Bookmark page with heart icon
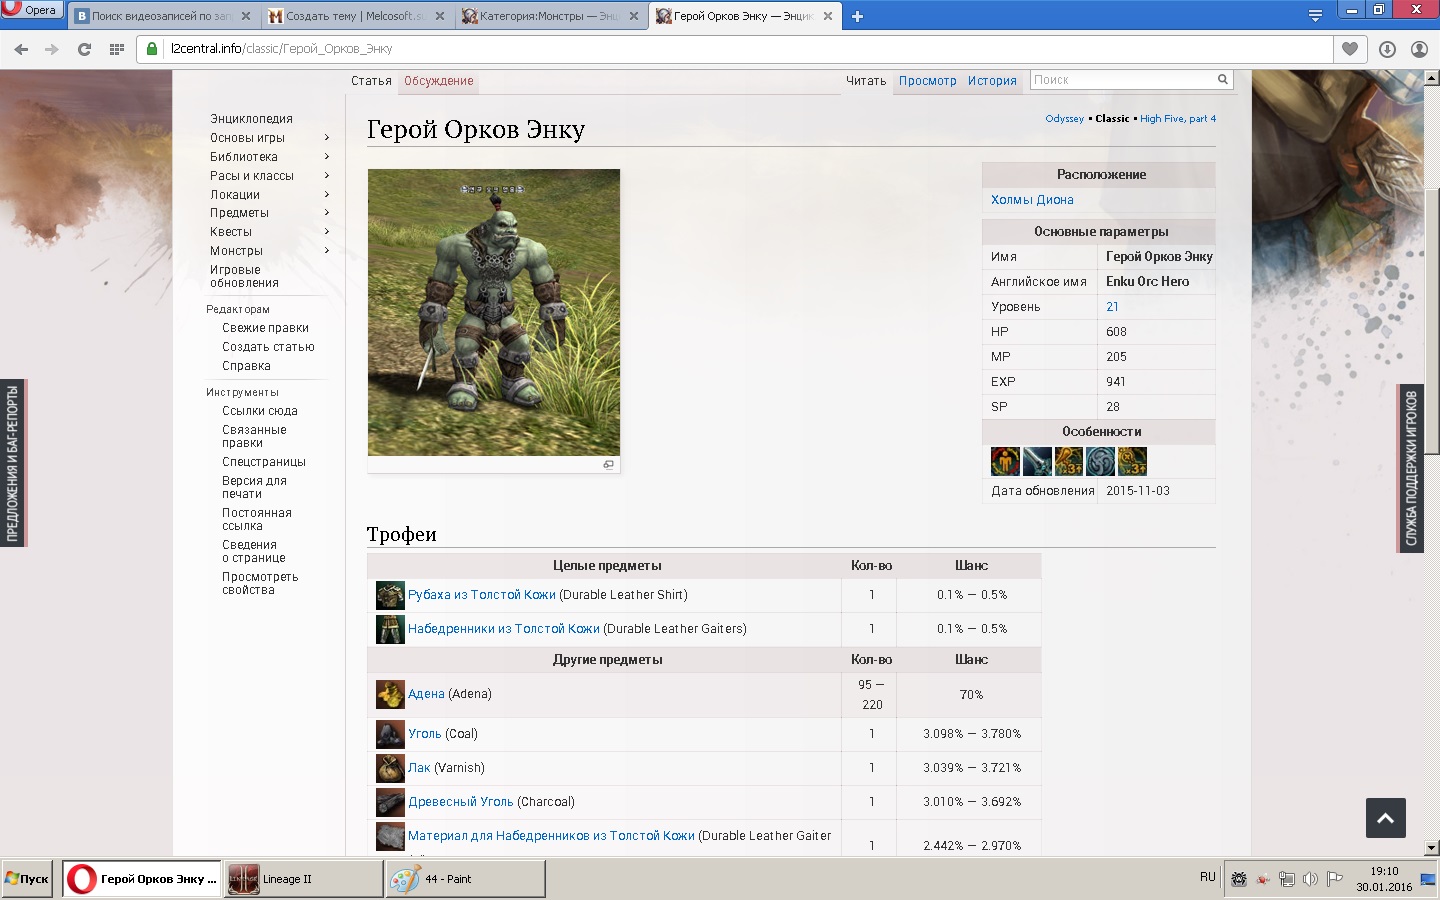Screen dimensions: 1440x900 click(x=1350, y=49)
